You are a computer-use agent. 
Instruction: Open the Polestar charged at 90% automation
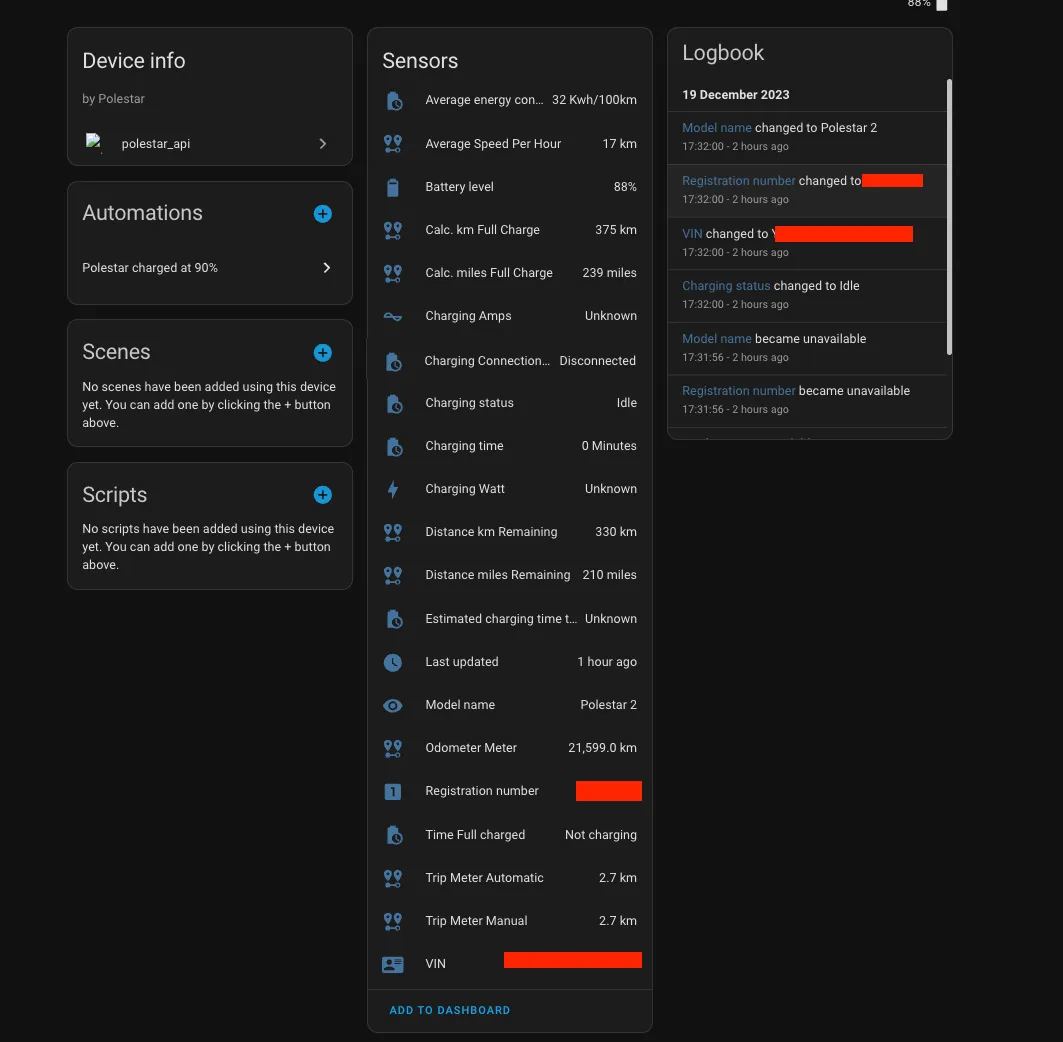point(209,268)
